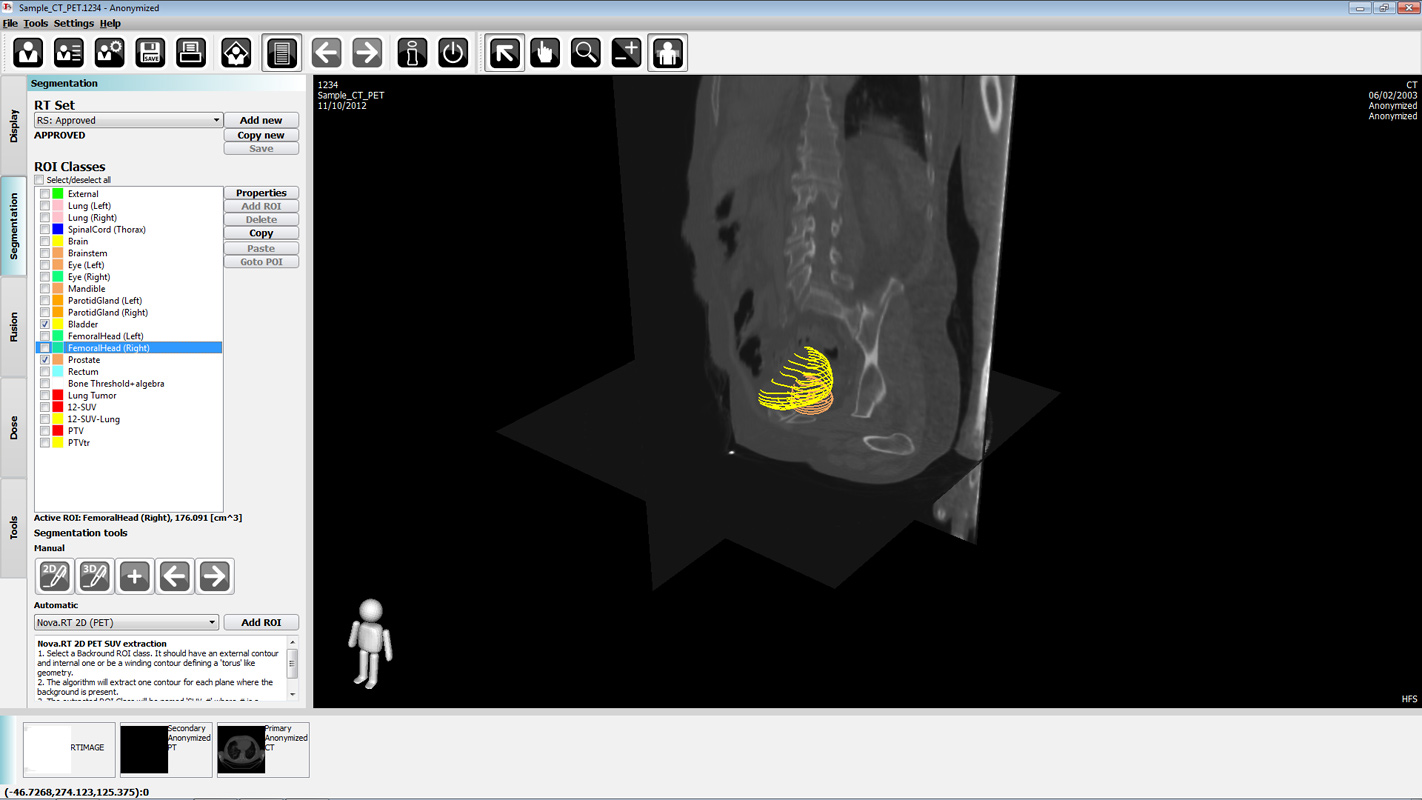This screenshot has height=800, width=1422.
Task: Switch to the Dose side tab
Action: tap(14, 427)
